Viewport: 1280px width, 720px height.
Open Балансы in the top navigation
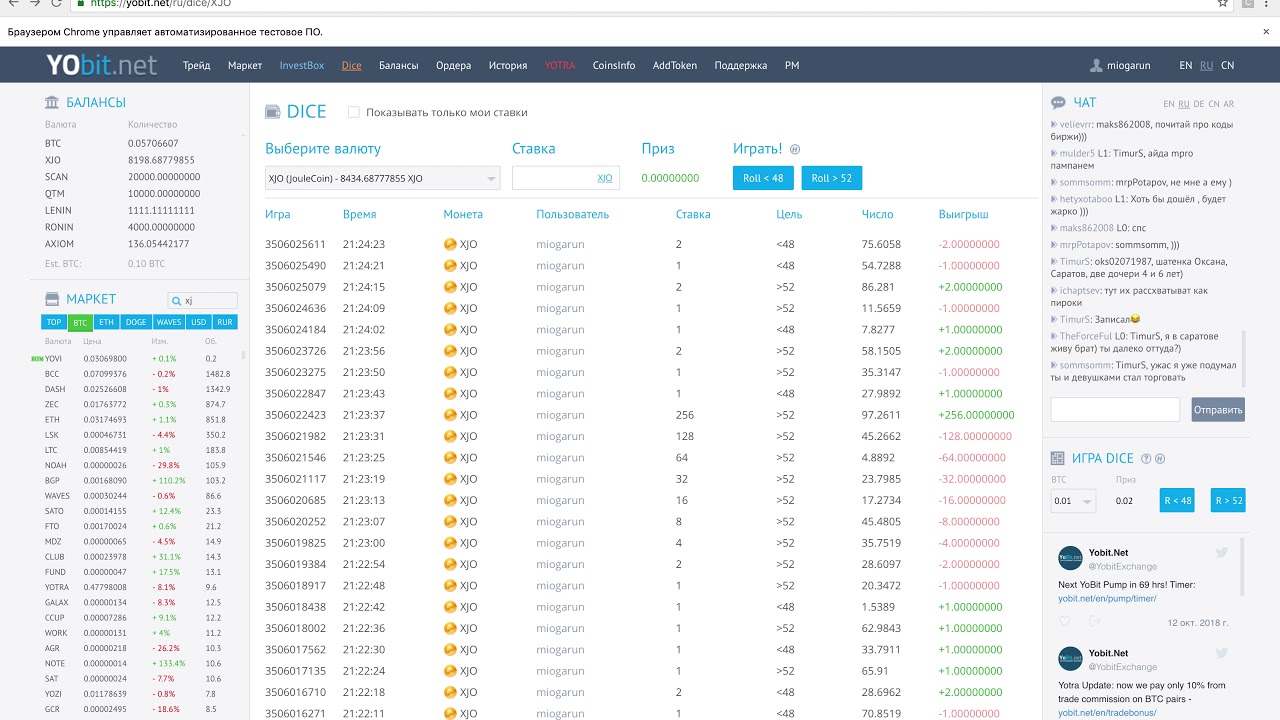[x=398, y=66]
